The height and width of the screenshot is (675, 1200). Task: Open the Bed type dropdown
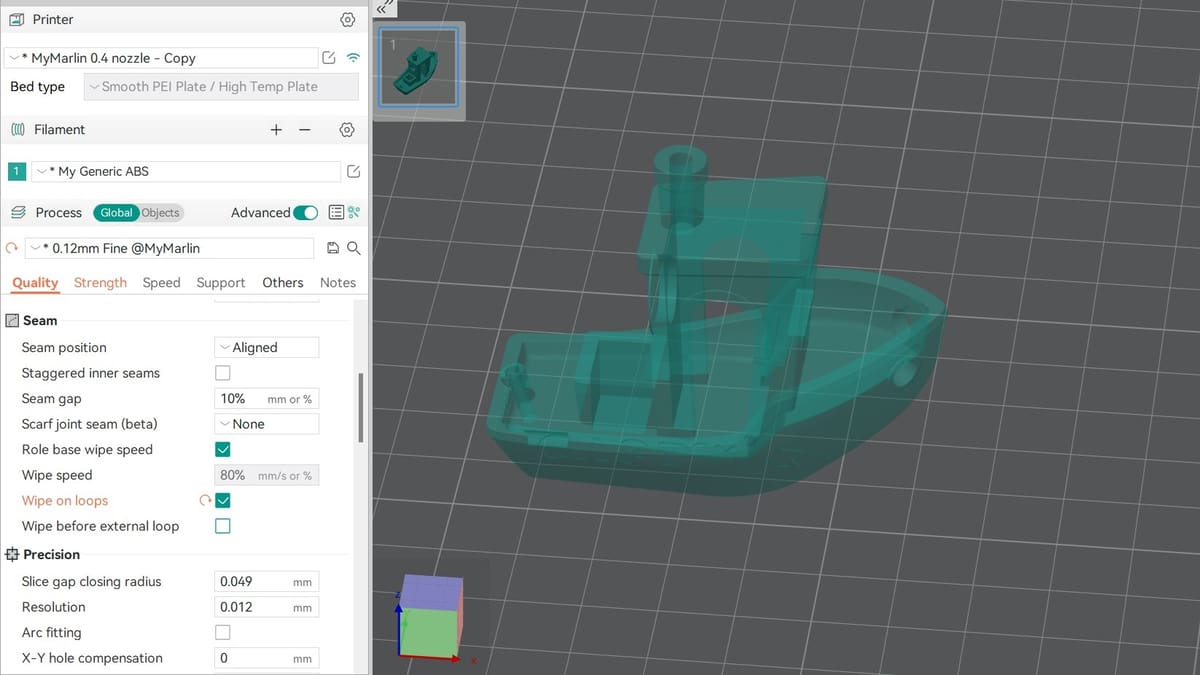(x=221, y=87)
